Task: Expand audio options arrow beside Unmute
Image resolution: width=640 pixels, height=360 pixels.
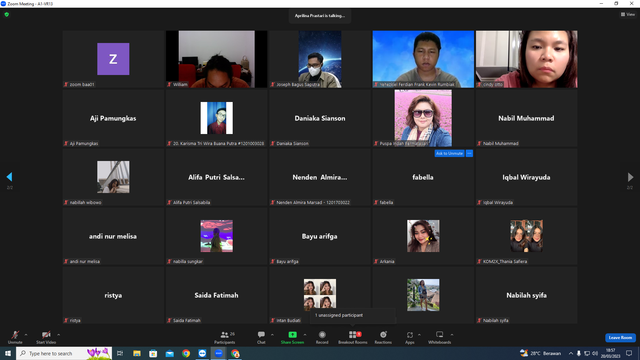Action: (x=26, y=335)
